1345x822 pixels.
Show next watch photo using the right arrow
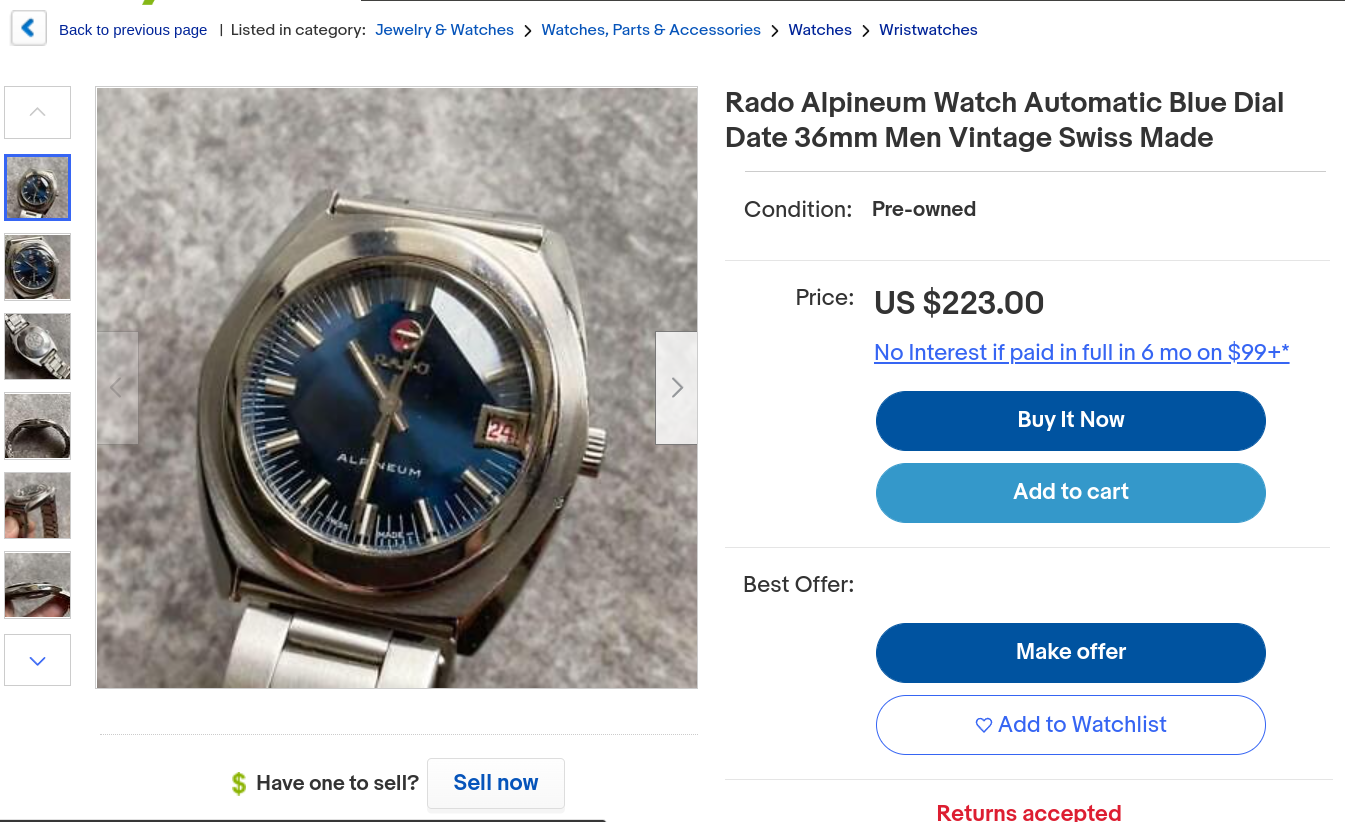tap(676, 387)
